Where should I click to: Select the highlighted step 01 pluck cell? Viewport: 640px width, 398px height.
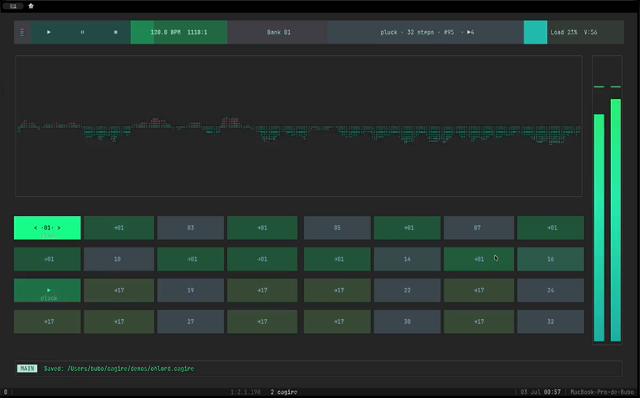[x=47, y=228]
